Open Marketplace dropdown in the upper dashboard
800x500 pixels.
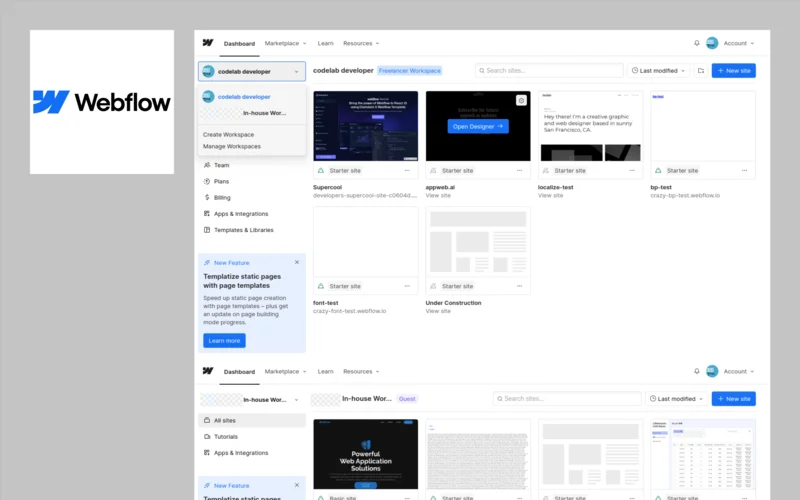coord(286,43)
